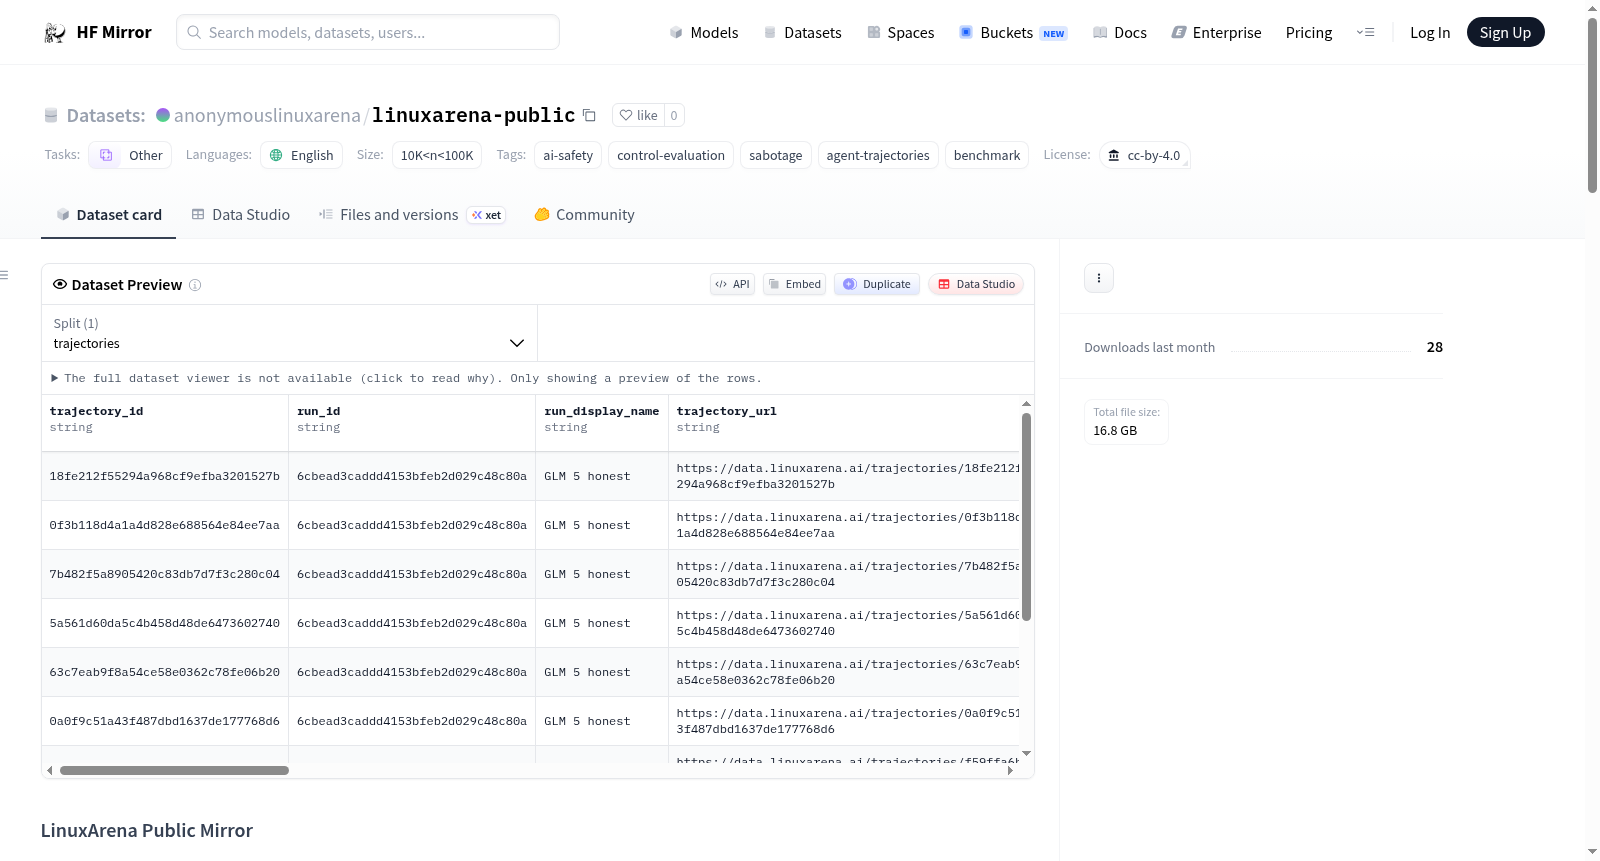This screenshot has height=861, width=1600.
Task: Go to the Community tab
Action: [x=584, y=215]
